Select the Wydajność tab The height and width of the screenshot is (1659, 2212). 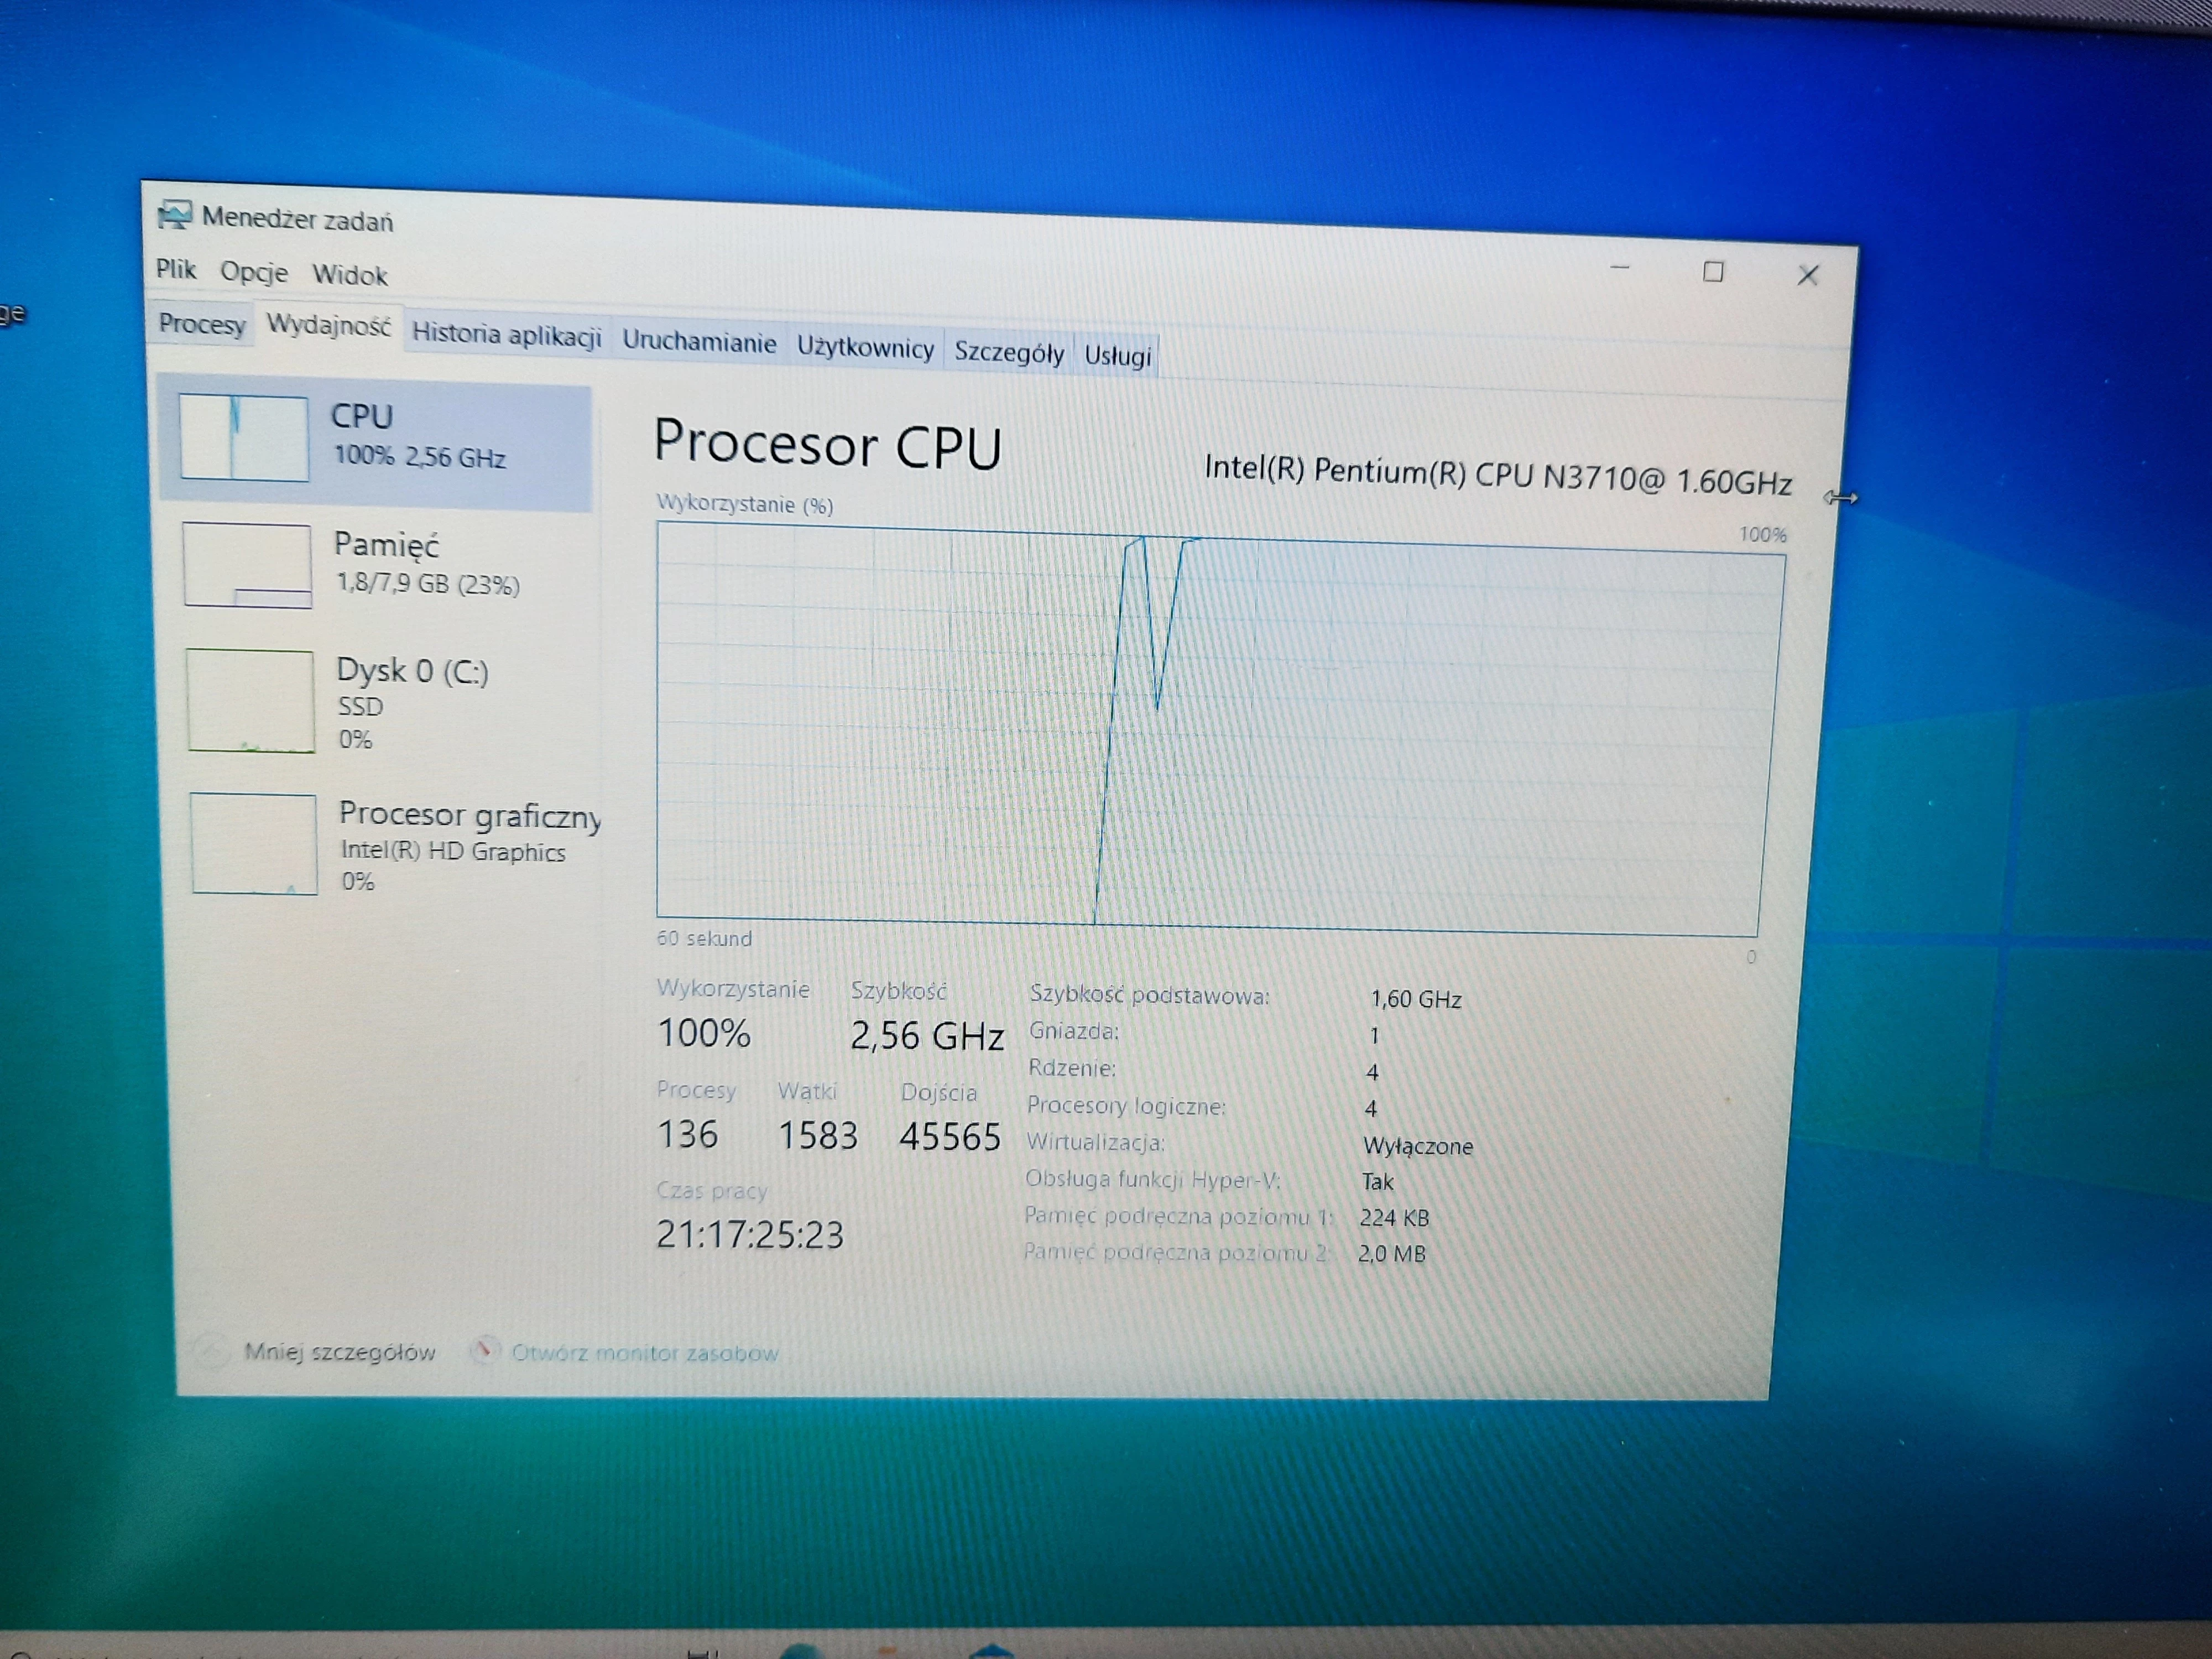(x=329, y=326)
